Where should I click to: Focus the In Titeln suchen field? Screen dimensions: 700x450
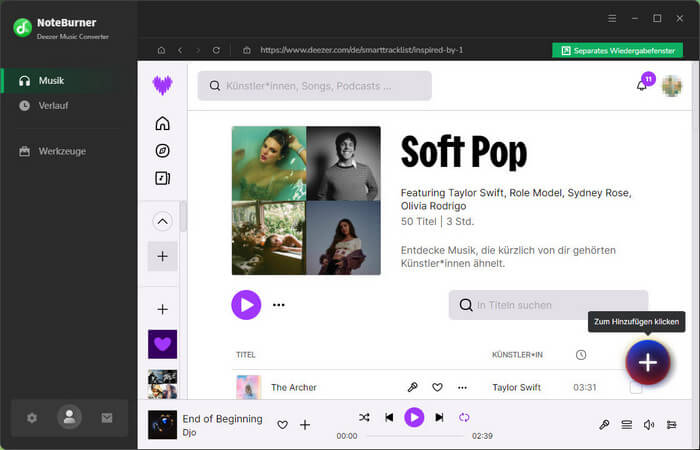click(548, 305)
